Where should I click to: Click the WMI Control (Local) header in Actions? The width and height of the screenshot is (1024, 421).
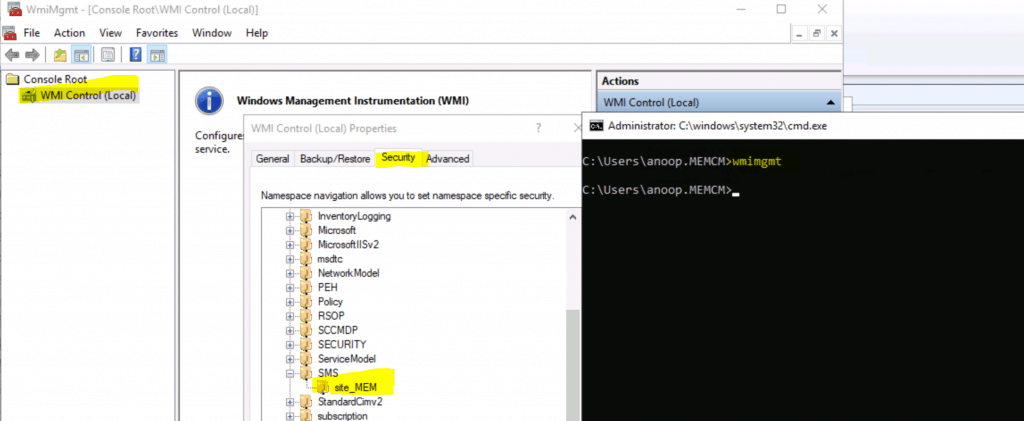(718, 102)
